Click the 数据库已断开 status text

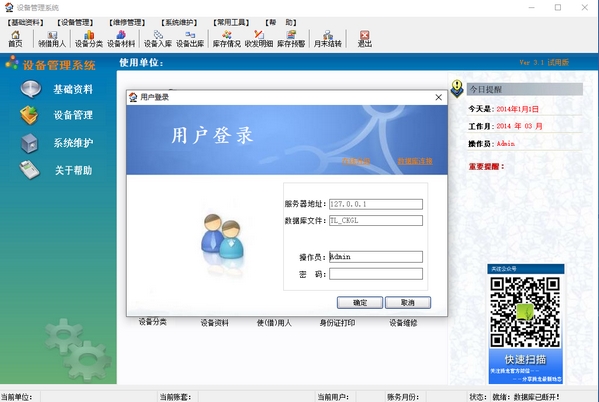tap(537, 397)
